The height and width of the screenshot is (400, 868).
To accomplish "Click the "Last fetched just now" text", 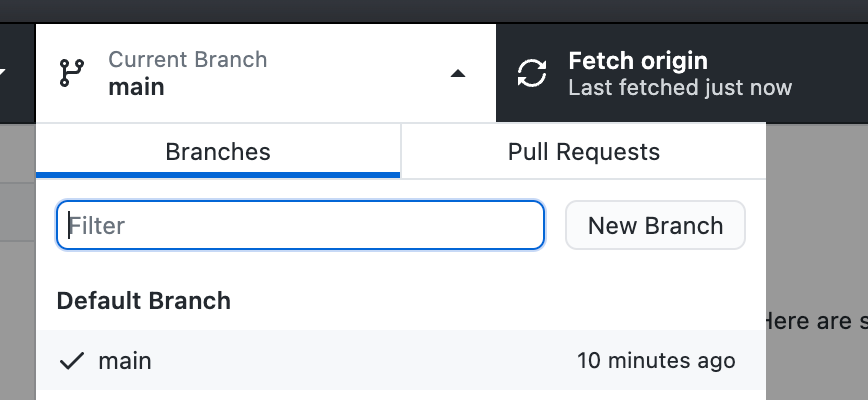I will [x=680, y=88].
